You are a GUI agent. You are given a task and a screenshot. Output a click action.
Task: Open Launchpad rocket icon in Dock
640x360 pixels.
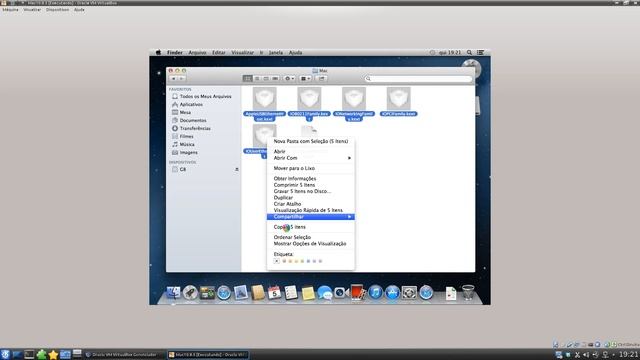coord(190,293)
